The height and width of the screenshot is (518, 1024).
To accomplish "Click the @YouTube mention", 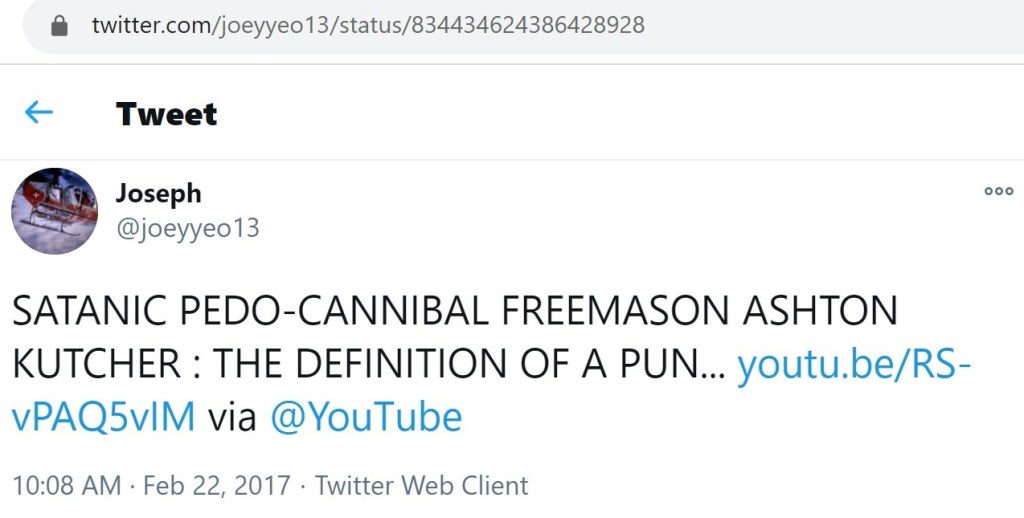I will tap(366, 417).
